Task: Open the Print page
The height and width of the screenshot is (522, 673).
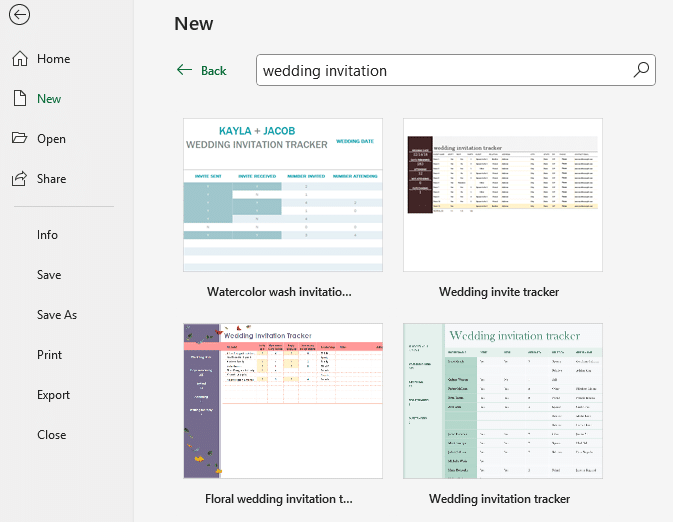Action: click(49, 355)
